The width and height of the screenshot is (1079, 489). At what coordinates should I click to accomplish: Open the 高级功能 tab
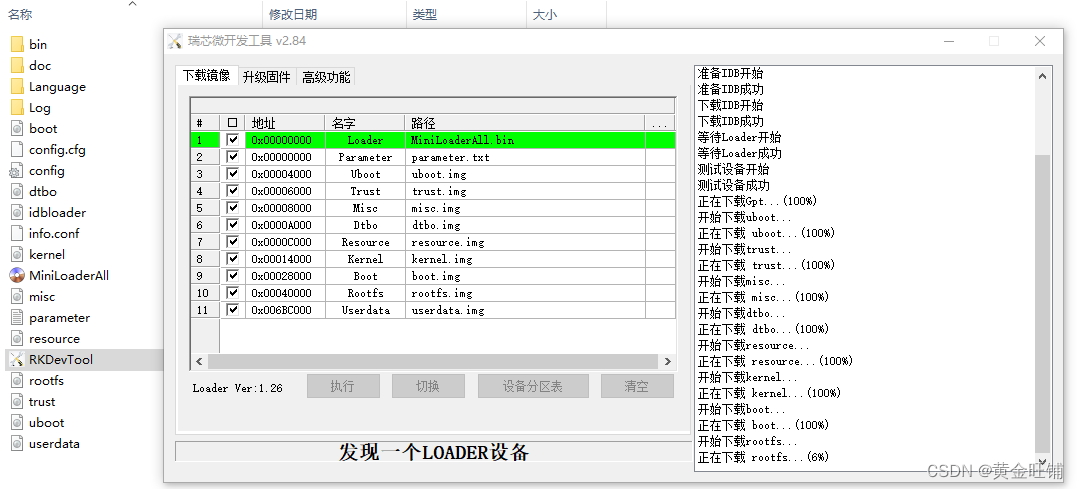click(326, 77)
